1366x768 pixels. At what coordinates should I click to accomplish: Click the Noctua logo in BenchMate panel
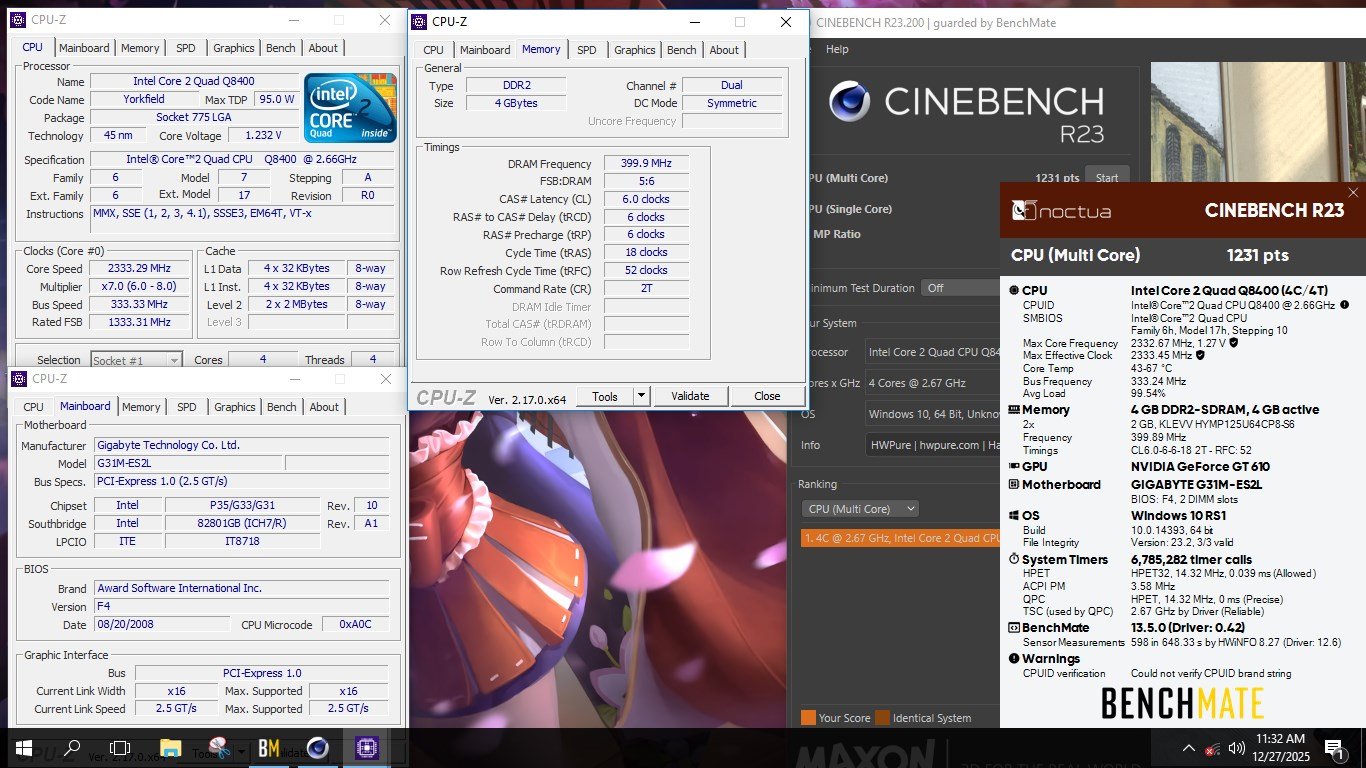[1061, 211]
